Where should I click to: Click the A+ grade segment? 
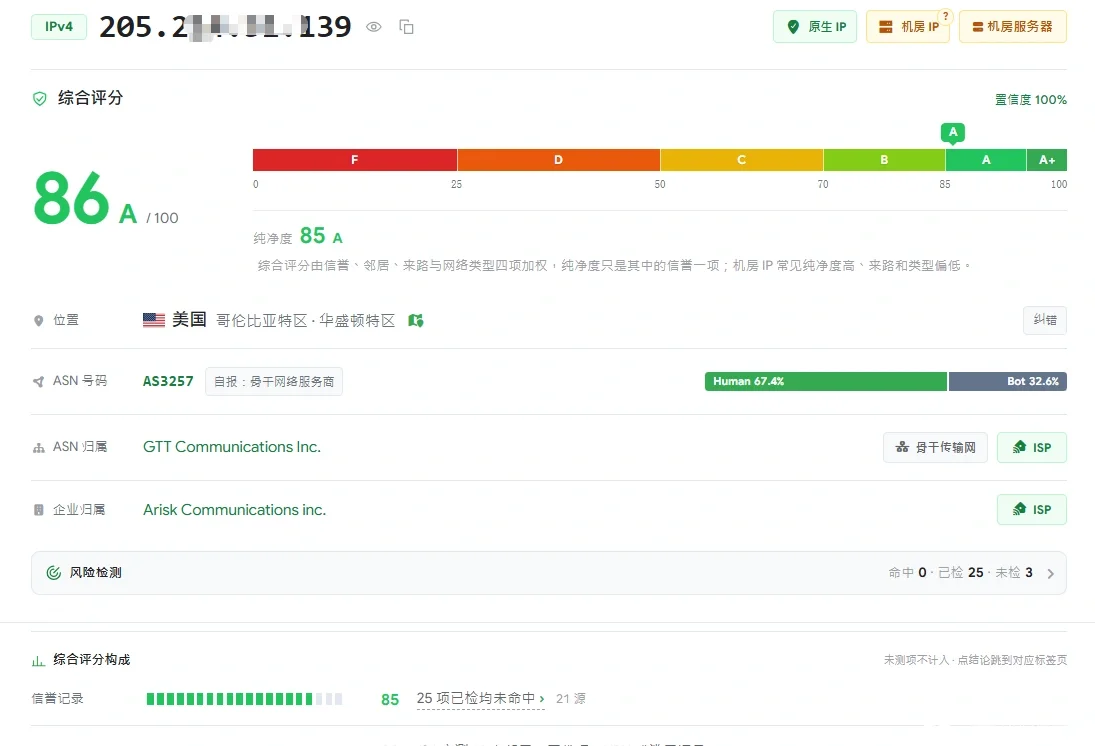click(x=1047, y=160)
